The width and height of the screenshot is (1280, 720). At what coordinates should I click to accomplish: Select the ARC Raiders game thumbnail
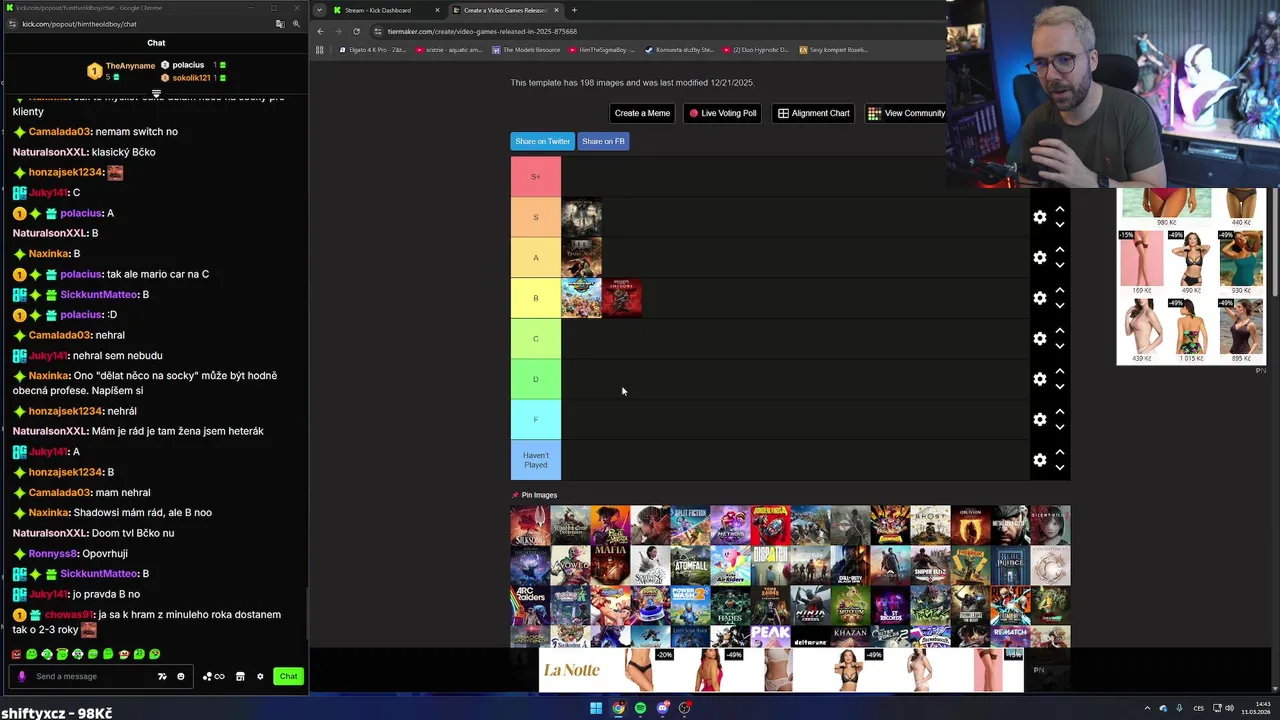tap(530, 605)
